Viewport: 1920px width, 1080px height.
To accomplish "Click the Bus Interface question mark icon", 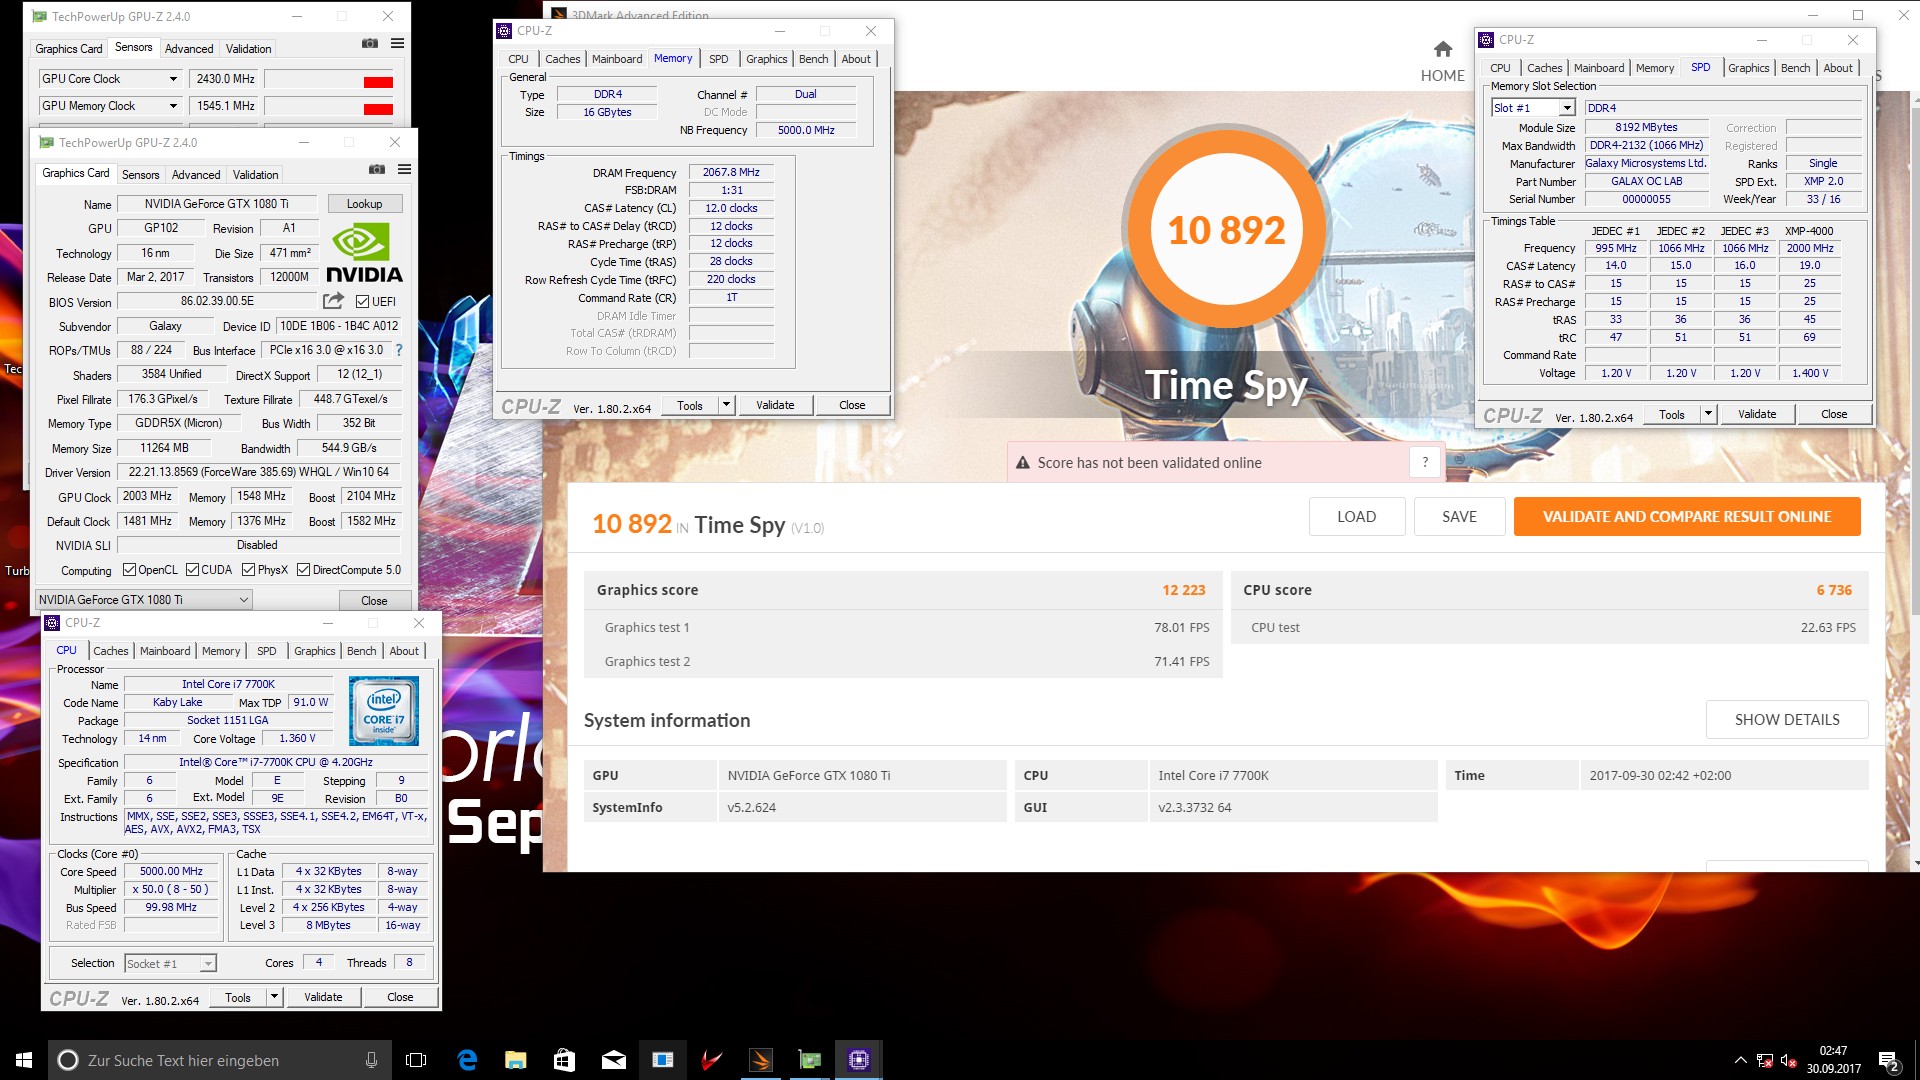I will pyautogui.click(x=399, y=350).
